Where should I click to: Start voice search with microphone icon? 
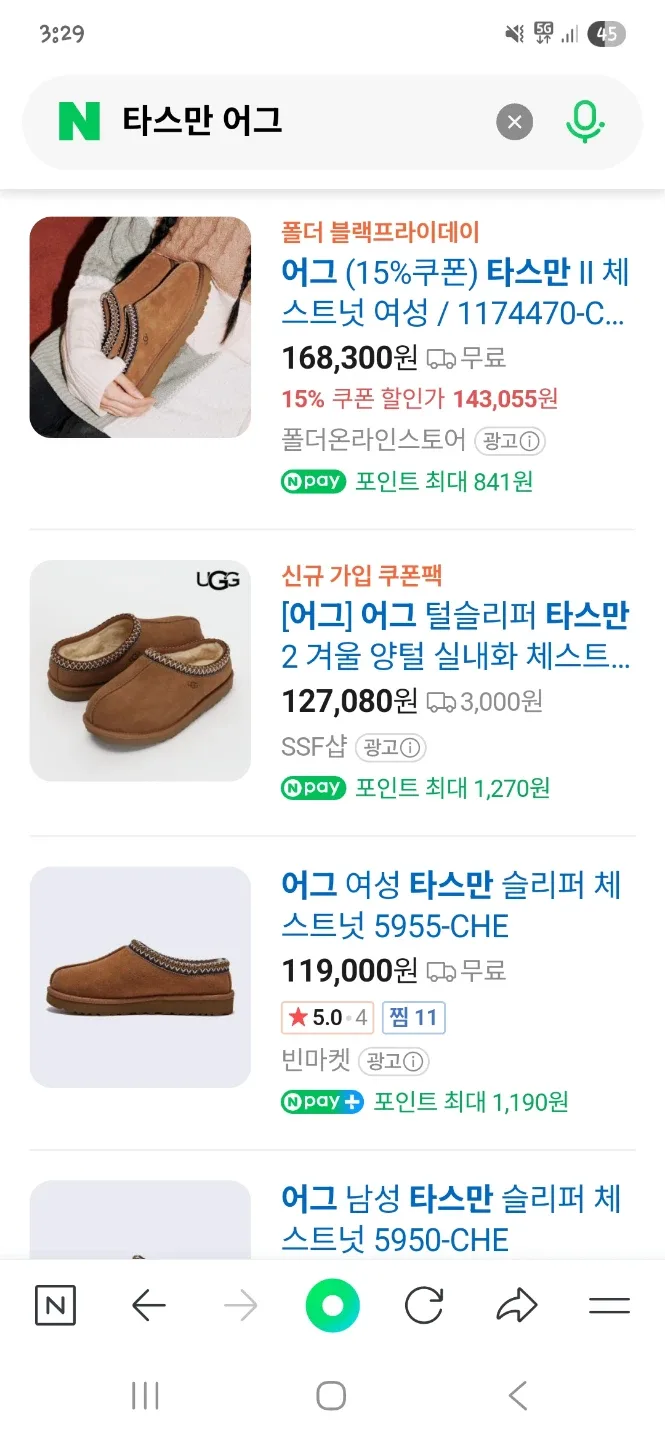(x=584, y=122)
